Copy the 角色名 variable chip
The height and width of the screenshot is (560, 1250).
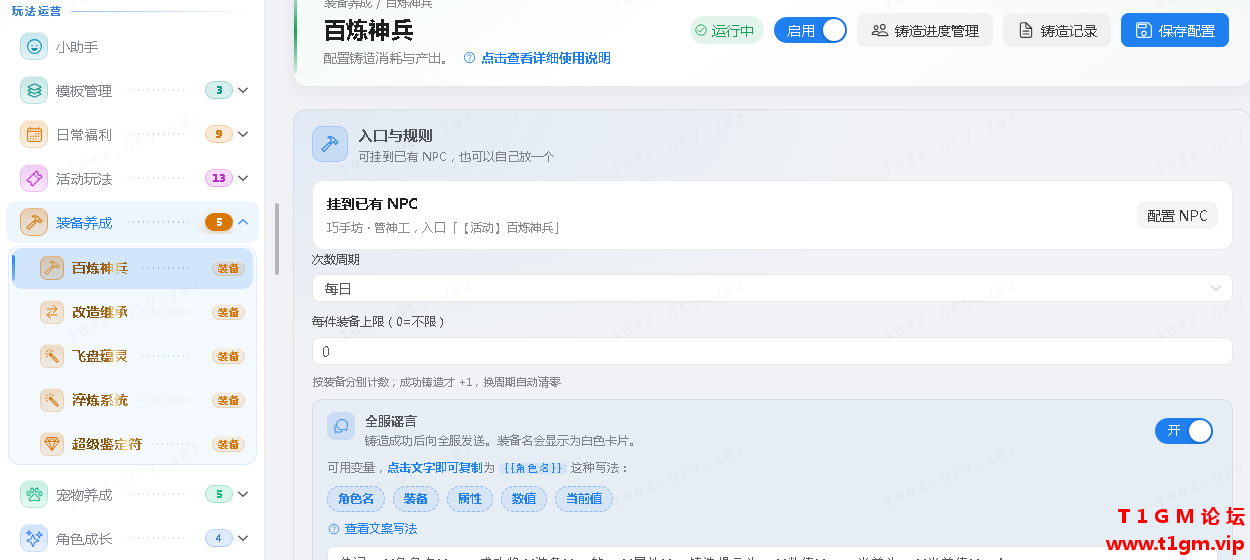click(356, 498)
